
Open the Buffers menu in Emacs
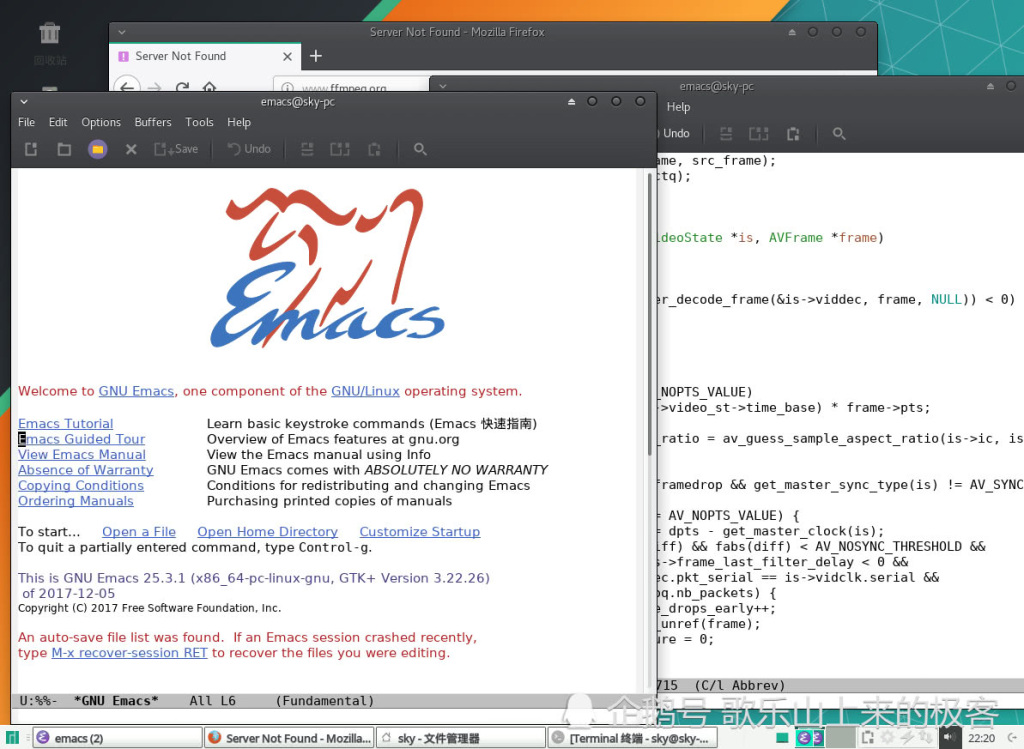click(153, 122)
